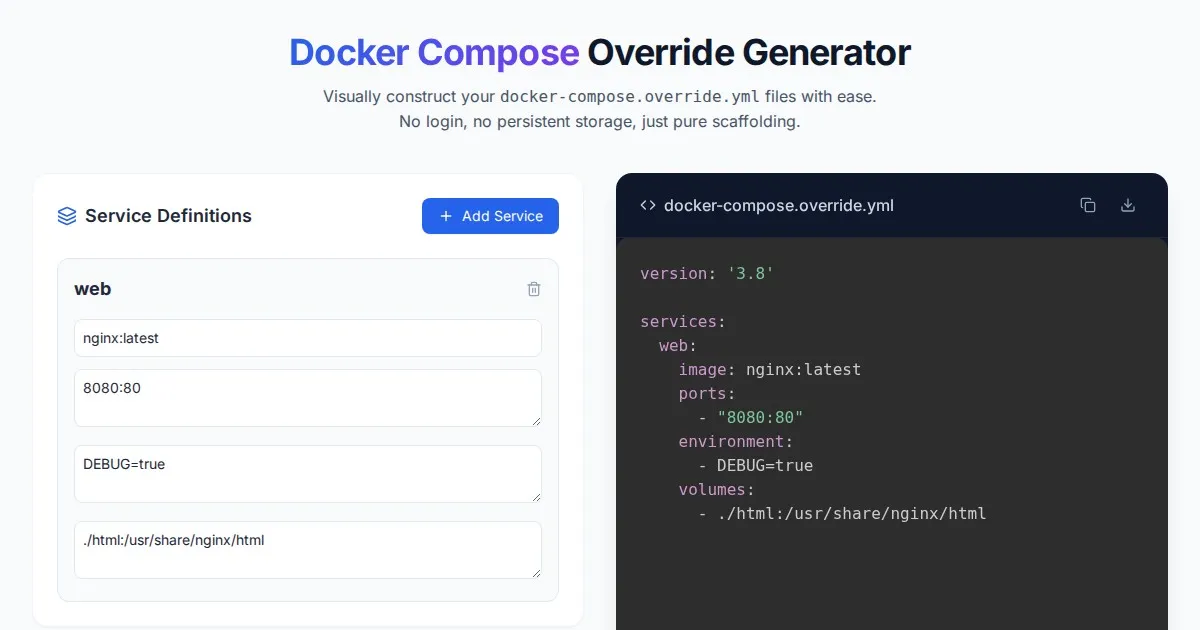Click into the ports field containing 8080:80
Viewport: 1200px width, 630px height.
point(308,397)
